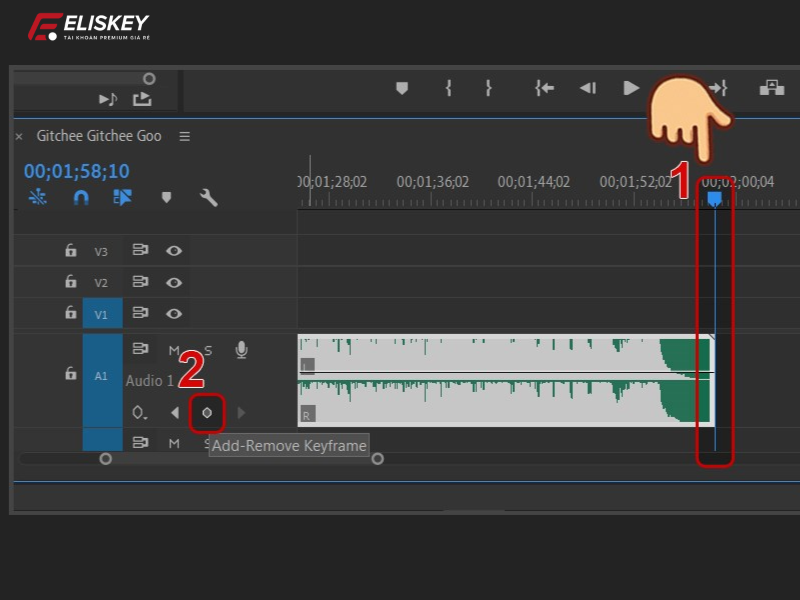Open Timeline Display Settings with the wrench icon
The image size is (800, 600).
pyautogui.click(x=208, y=196)
